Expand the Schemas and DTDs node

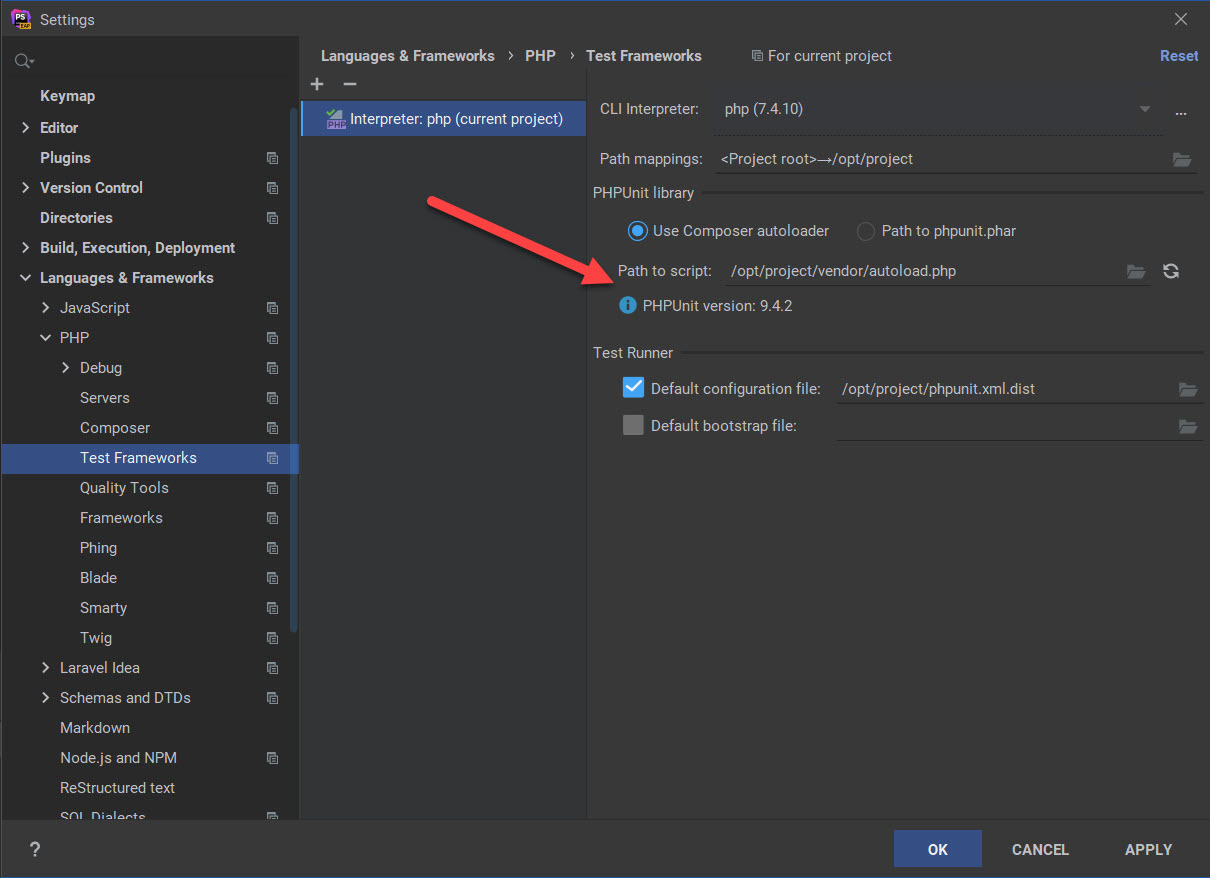[45, 698]
